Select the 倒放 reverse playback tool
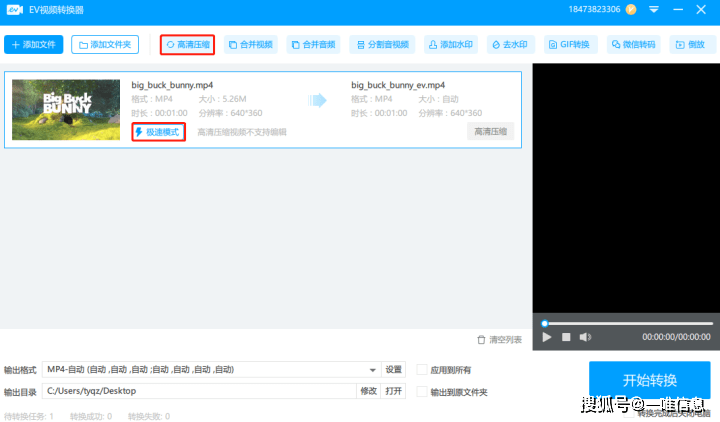Screen dimensions: 720x422 (x=693, y=45)
